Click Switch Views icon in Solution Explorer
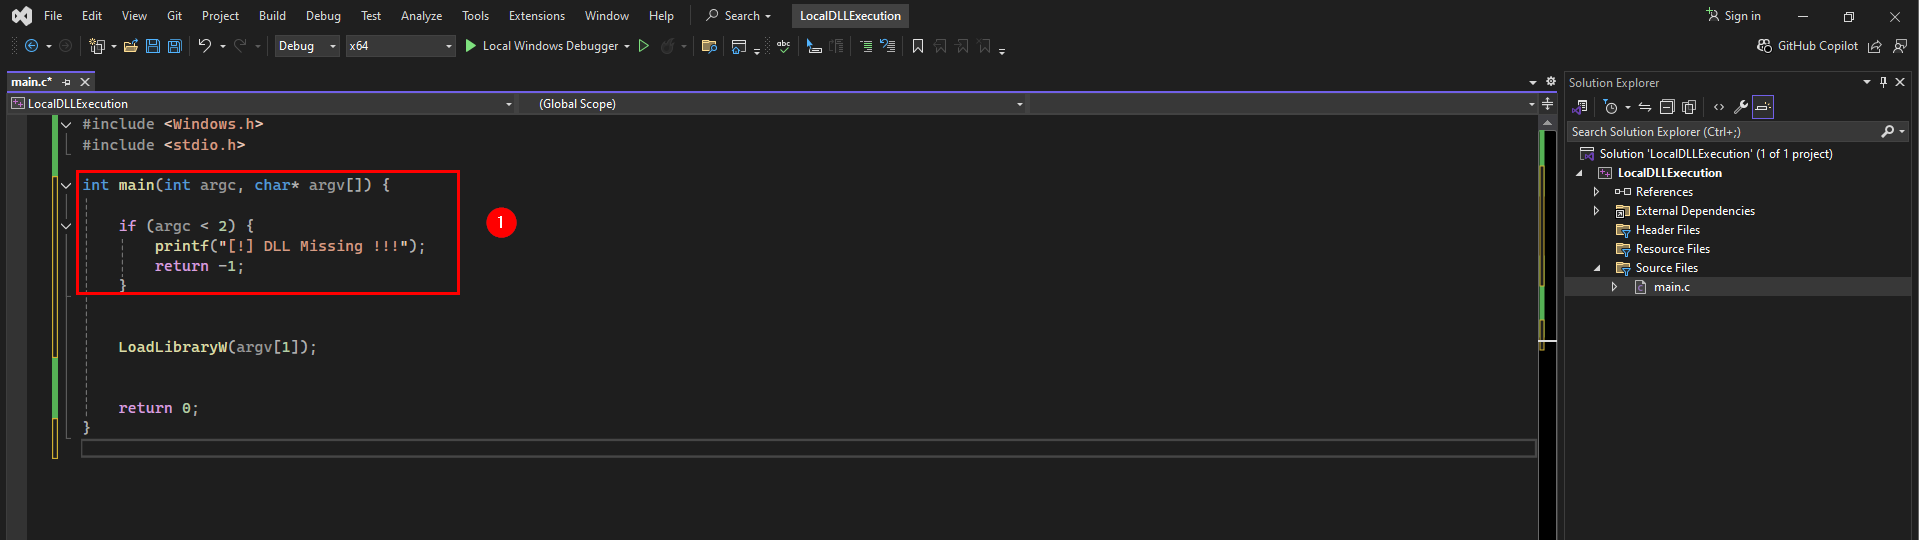 tap(1580, 107)
